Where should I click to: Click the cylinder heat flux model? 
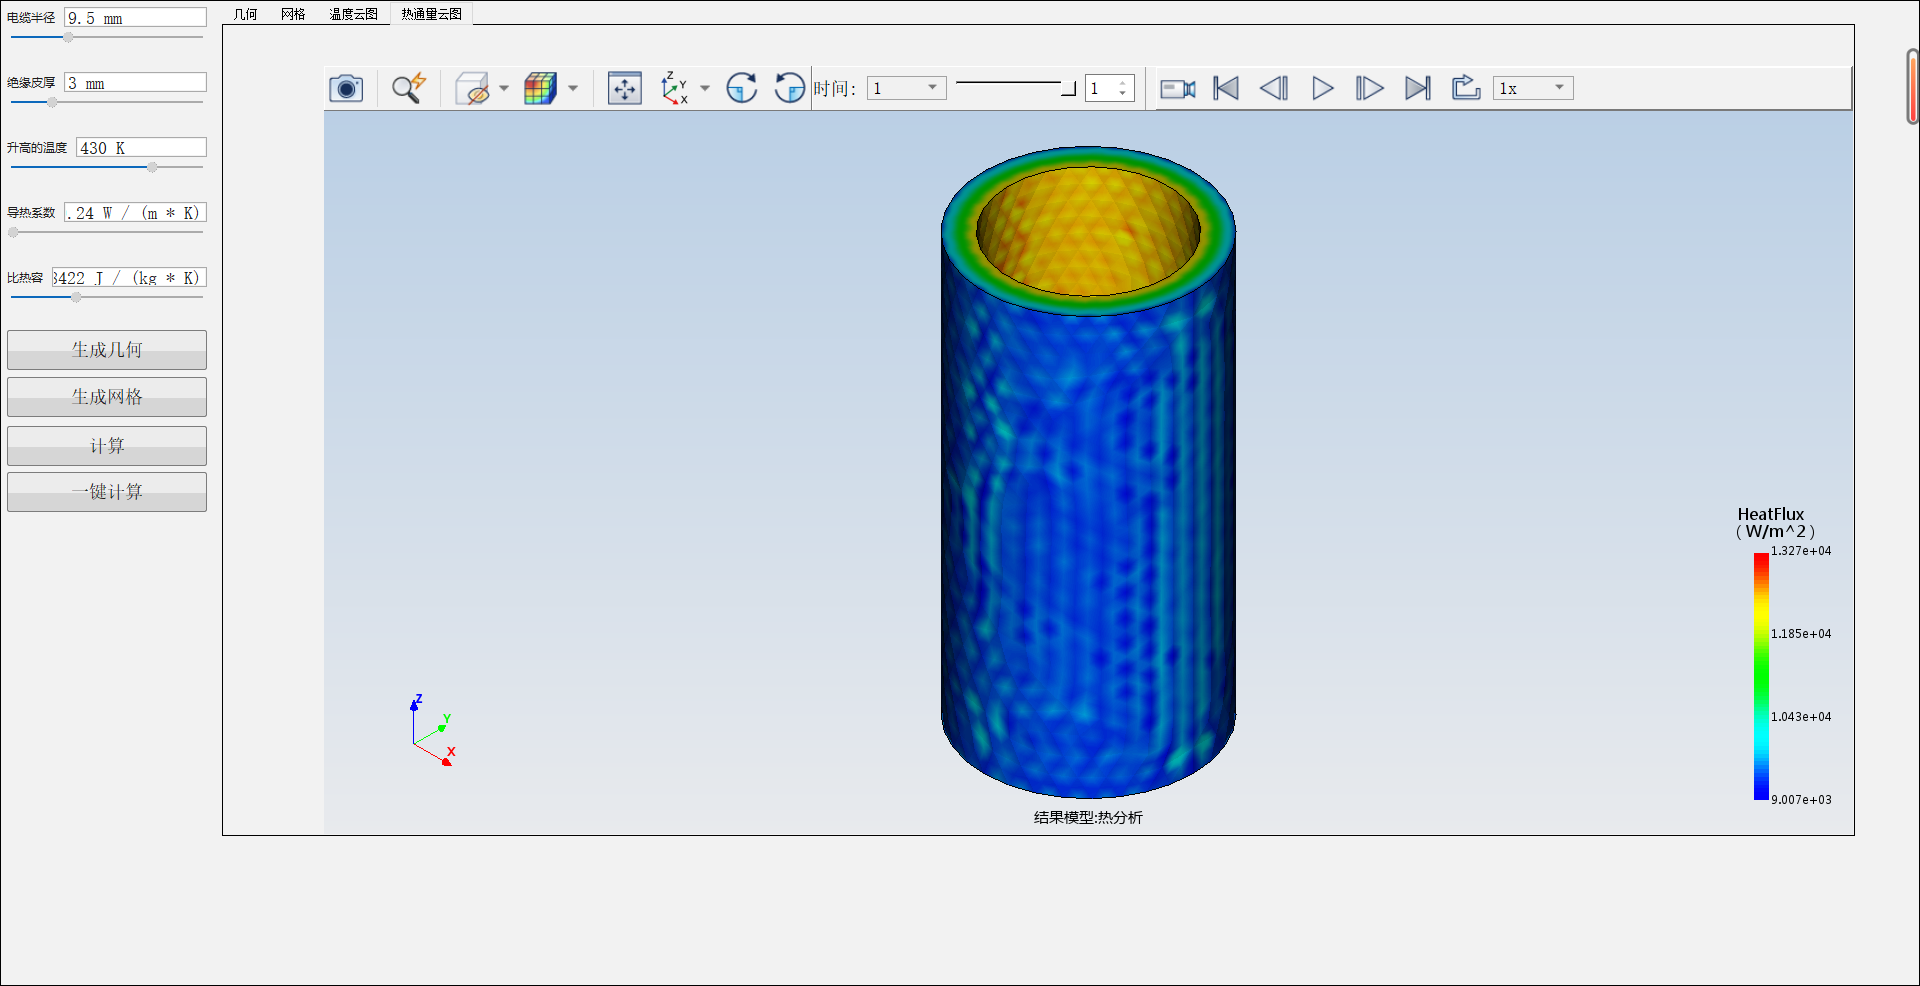tap(1088, 472)
